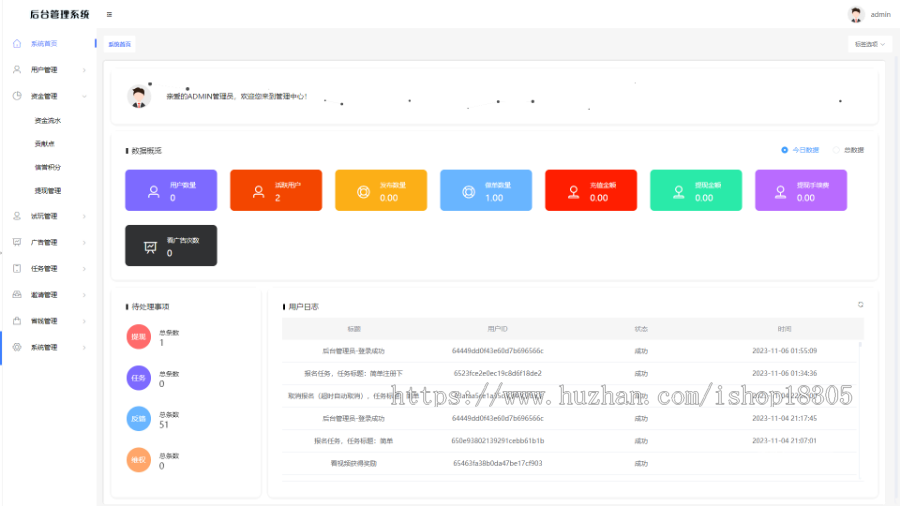
Task: Refresh the 用户日志 panel
Action: point(860,305)
